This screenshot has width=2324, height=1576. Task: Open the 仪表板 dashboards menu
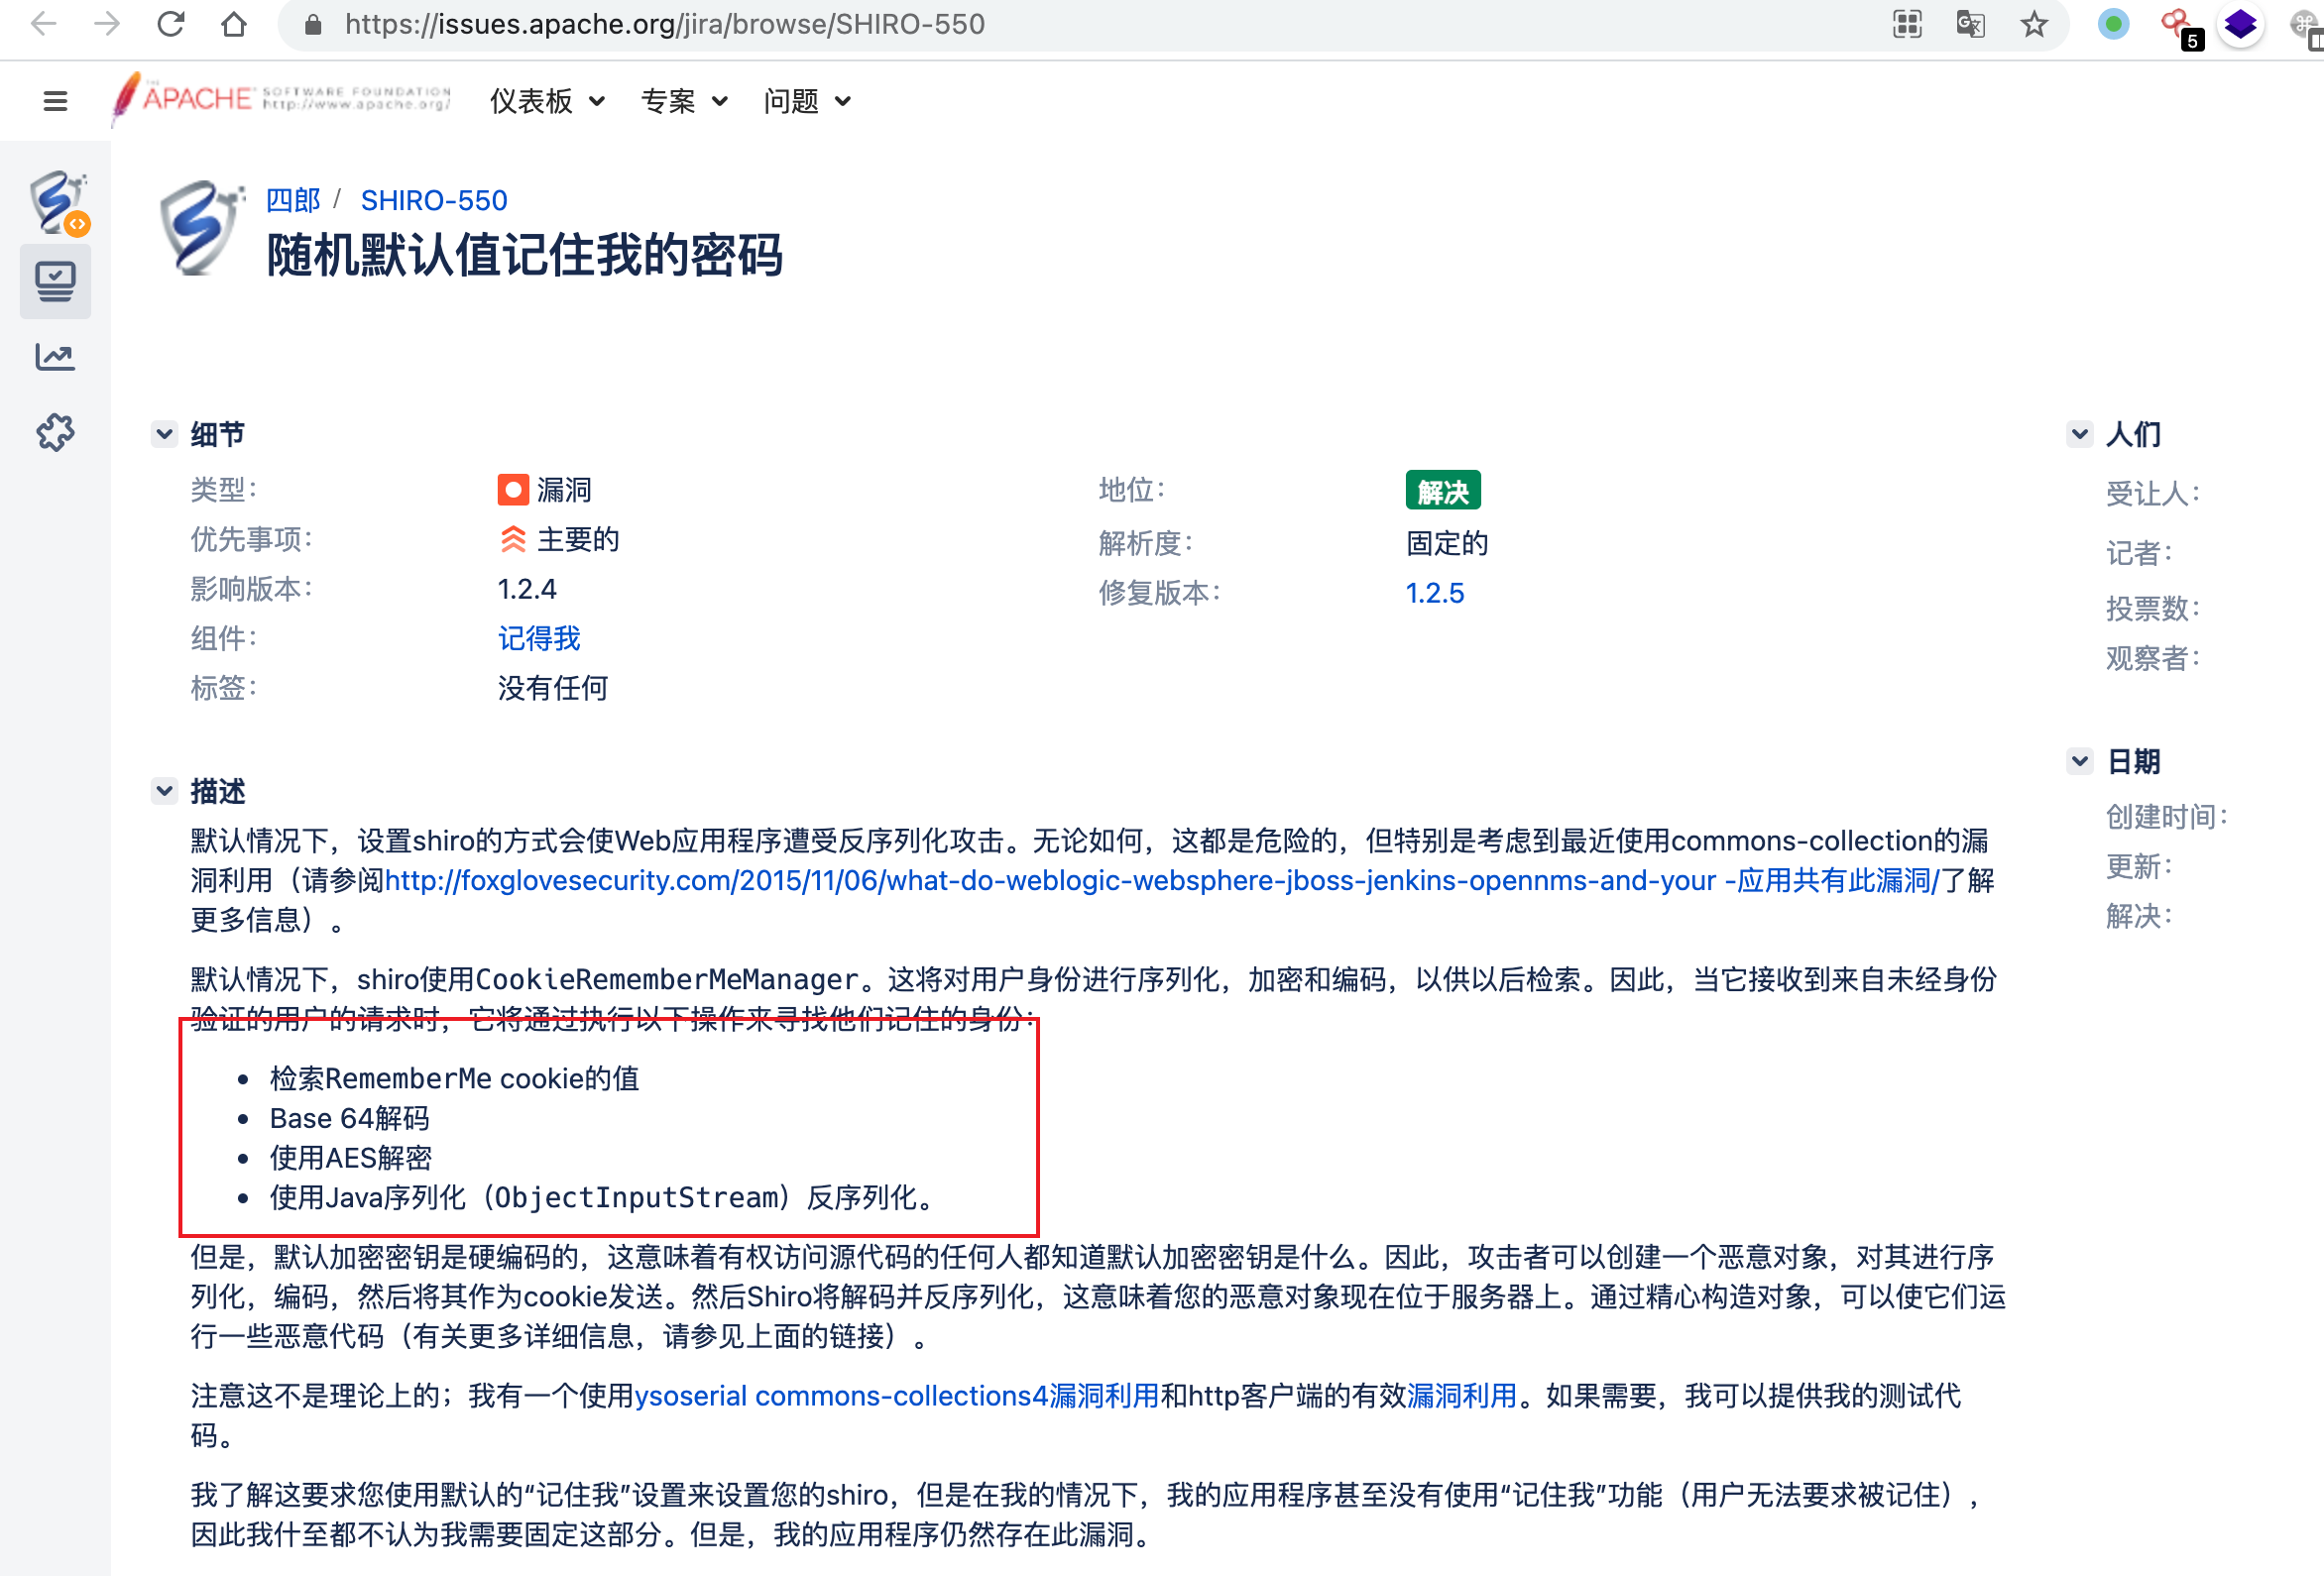pos(547,101)
